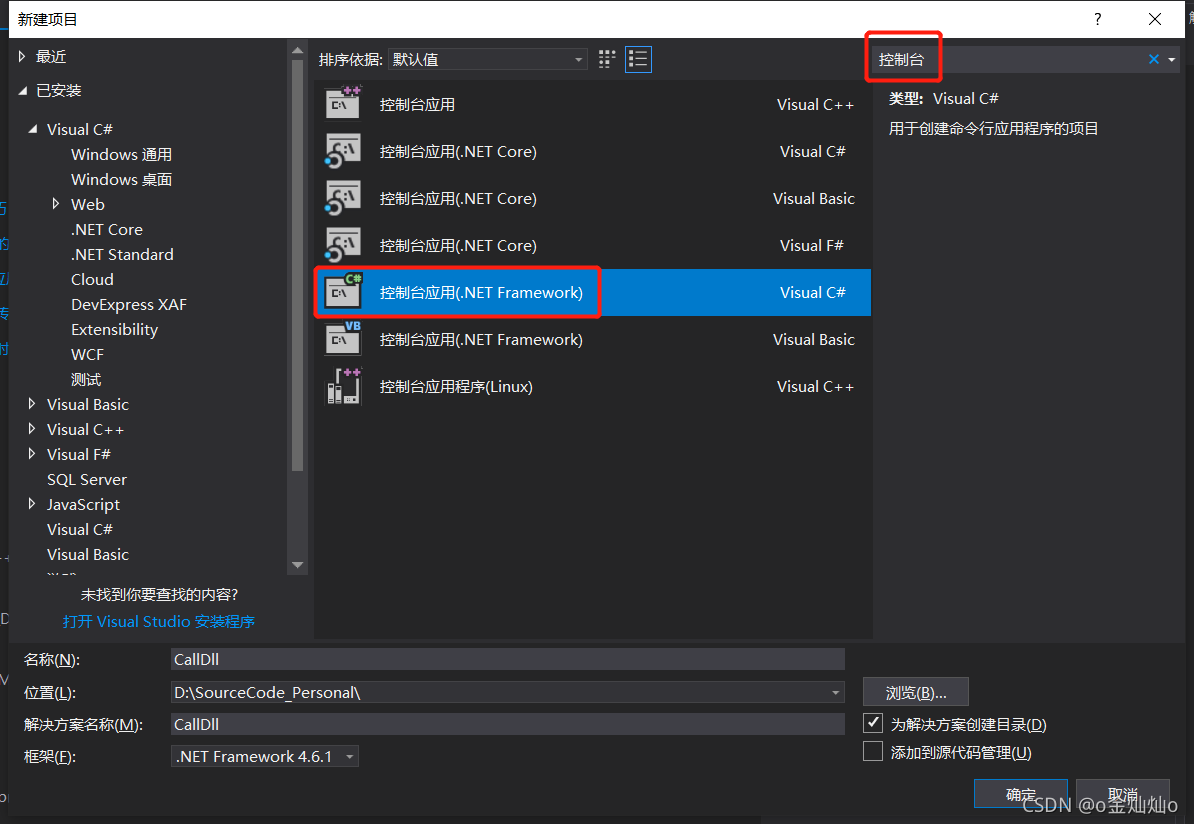The width and height of the screenshot is (1194, 824).
Task: Select Windows 通用 category
Action: point(121,155)
